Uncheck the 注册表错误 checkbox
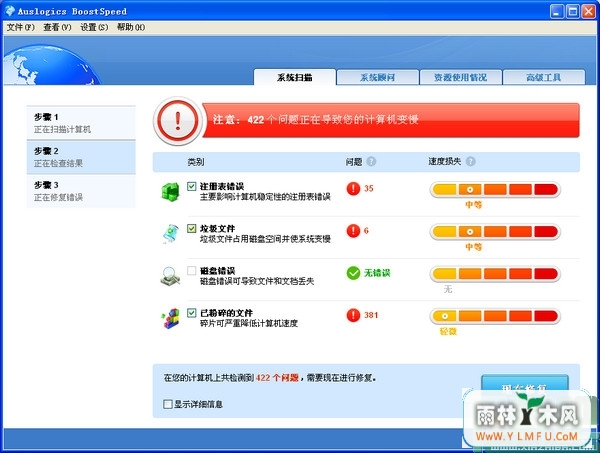Viewport: 600px width, 453px height. click(192, 186)
